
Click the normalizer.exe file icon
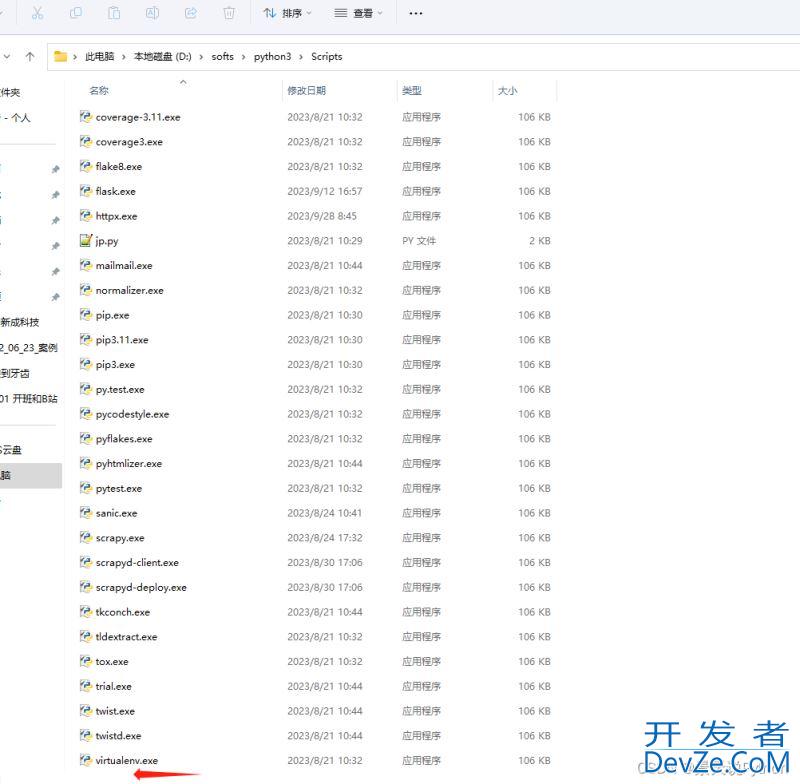click(86, 290)
